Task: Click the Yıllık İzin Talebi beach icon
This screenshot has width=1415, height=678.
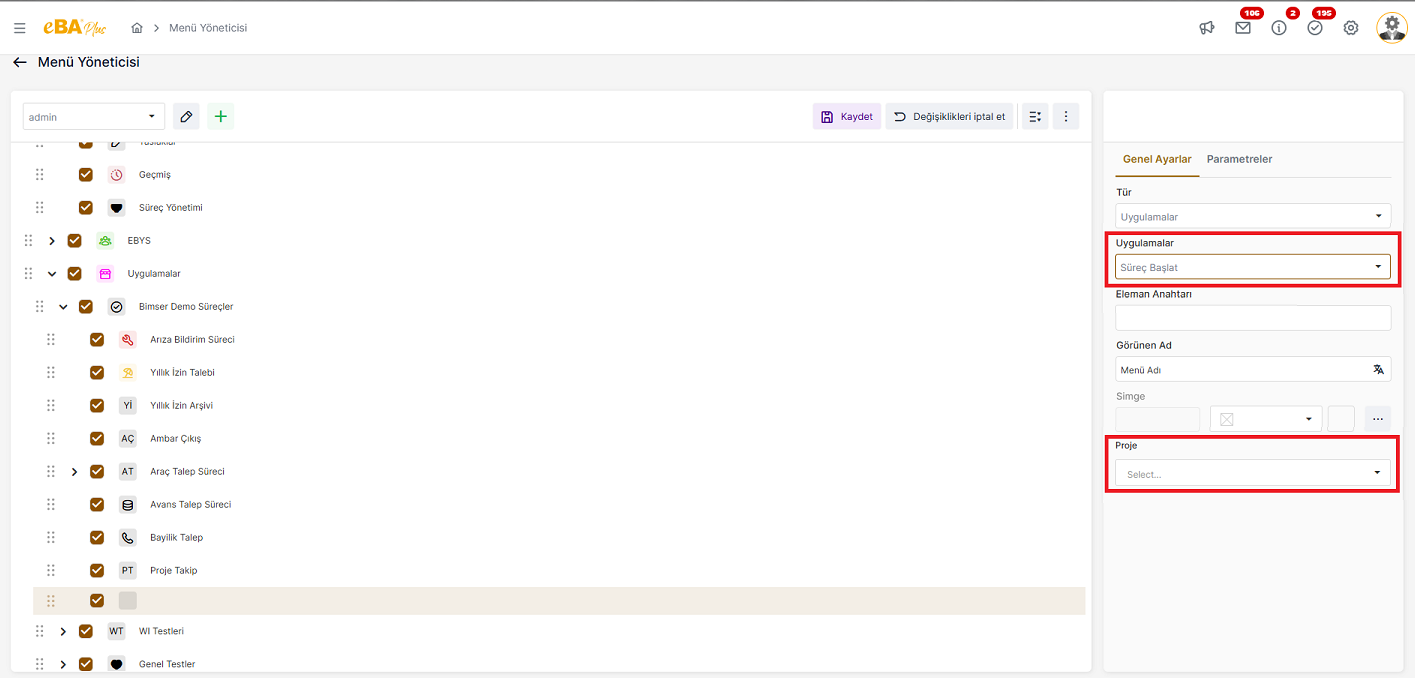Action: point(128,373)
